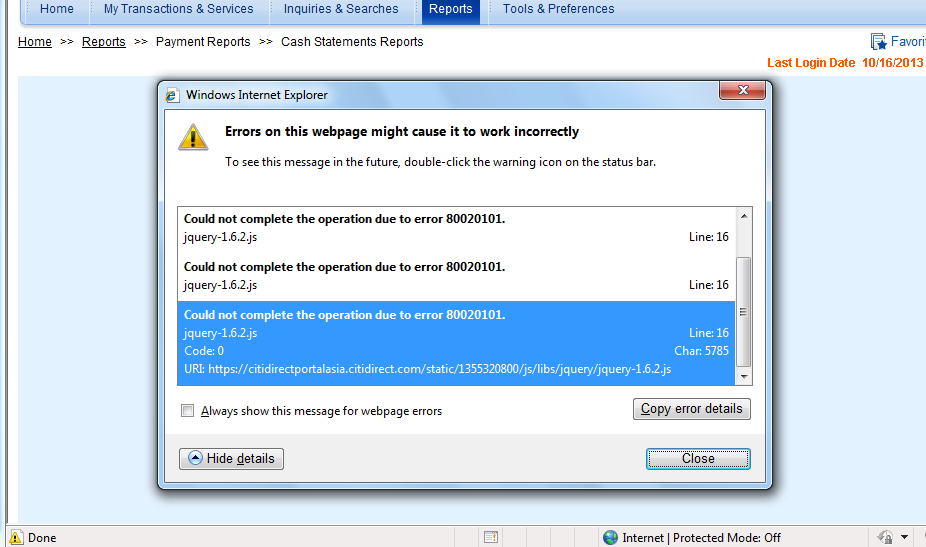Click Cash Statements Reports breadcrumb text

point(352,42)
